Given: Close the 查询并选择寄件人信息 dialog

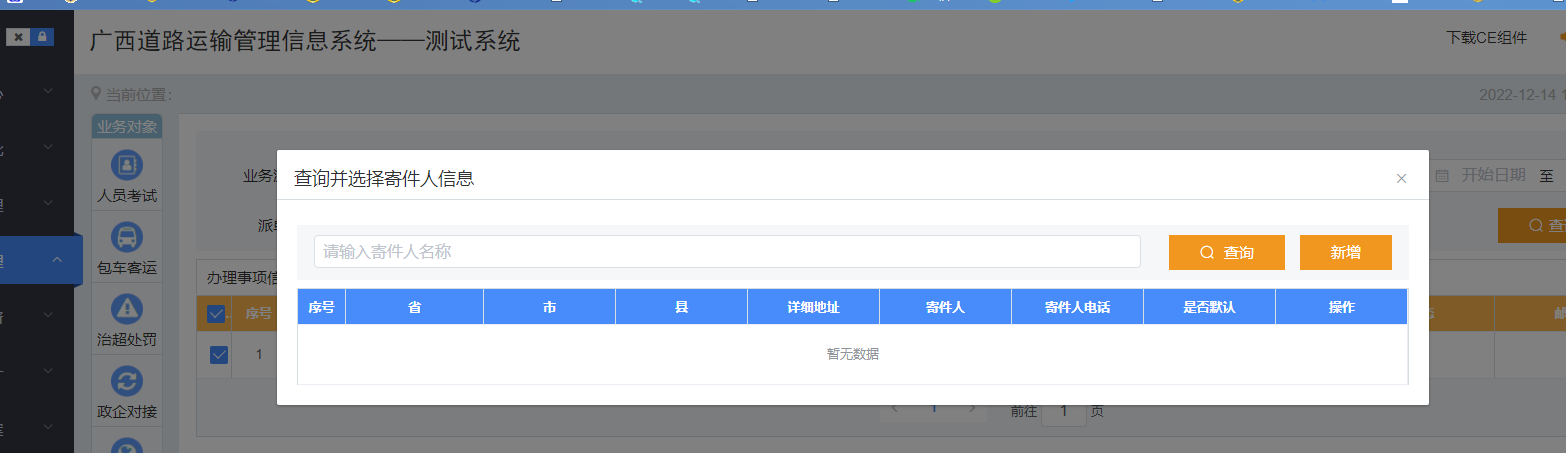Looking at the screenshot, I should point(1401,179).
